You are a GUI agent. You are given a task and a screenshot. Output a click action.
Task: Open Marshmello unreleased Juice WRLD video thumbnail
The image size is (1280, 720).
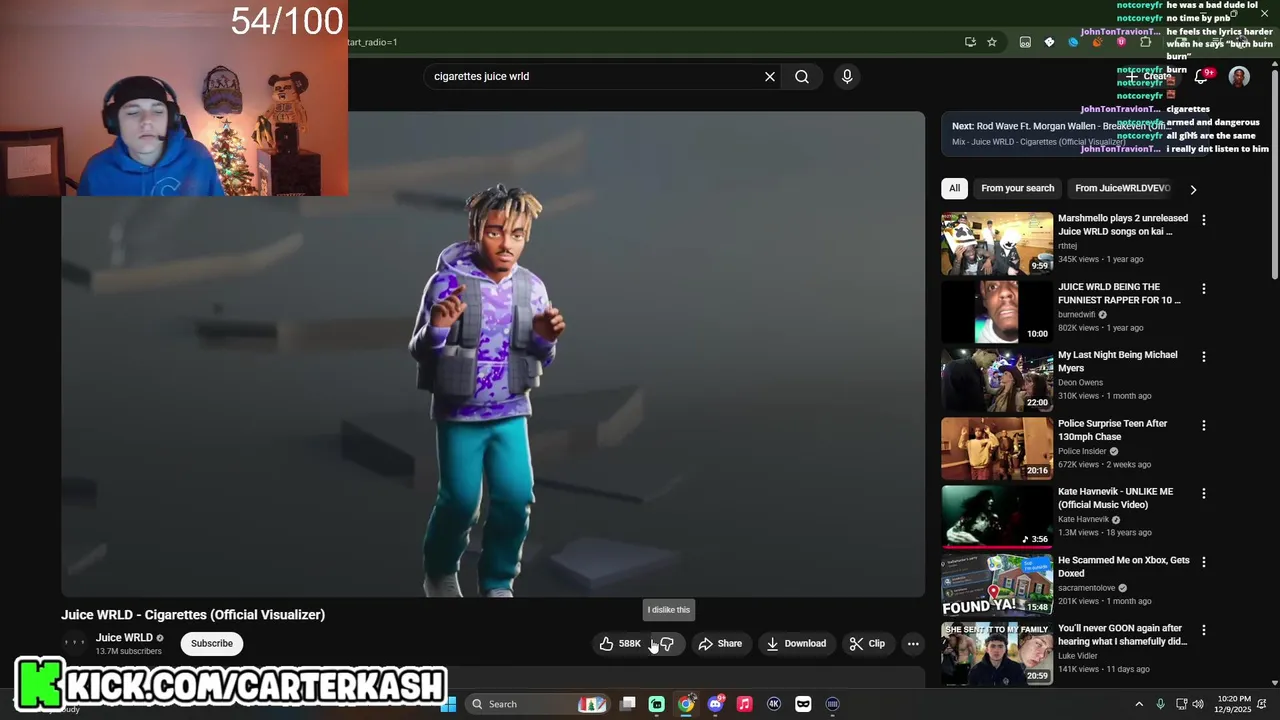coord(996,243)
